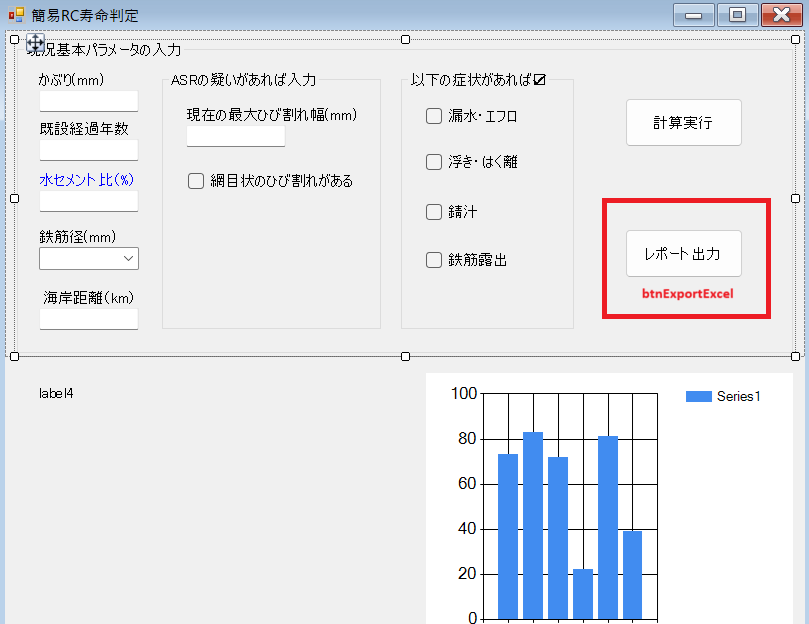The image size is (809, 624).
Task: Click the 現在の最大ひび割れ幅(mm) field
Action: [x=236, y=136]
